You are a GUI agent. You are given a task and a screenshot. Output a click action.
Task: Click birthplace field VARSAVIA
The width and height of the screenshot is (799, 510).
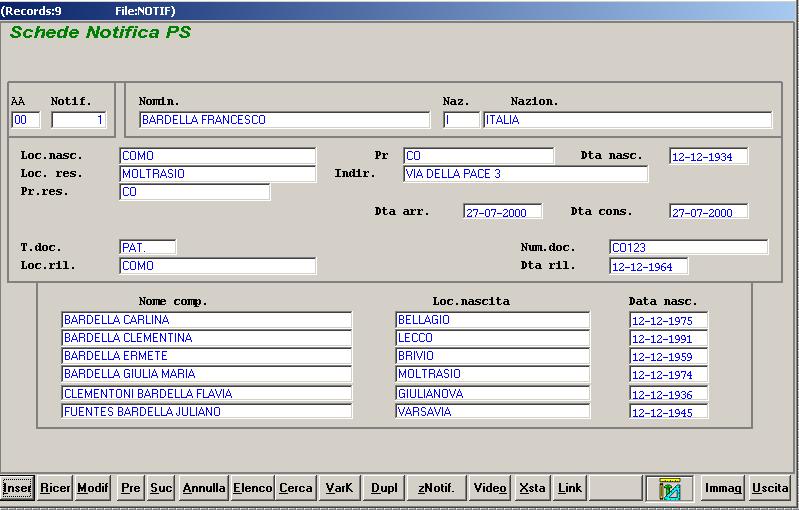click(492, 411)
